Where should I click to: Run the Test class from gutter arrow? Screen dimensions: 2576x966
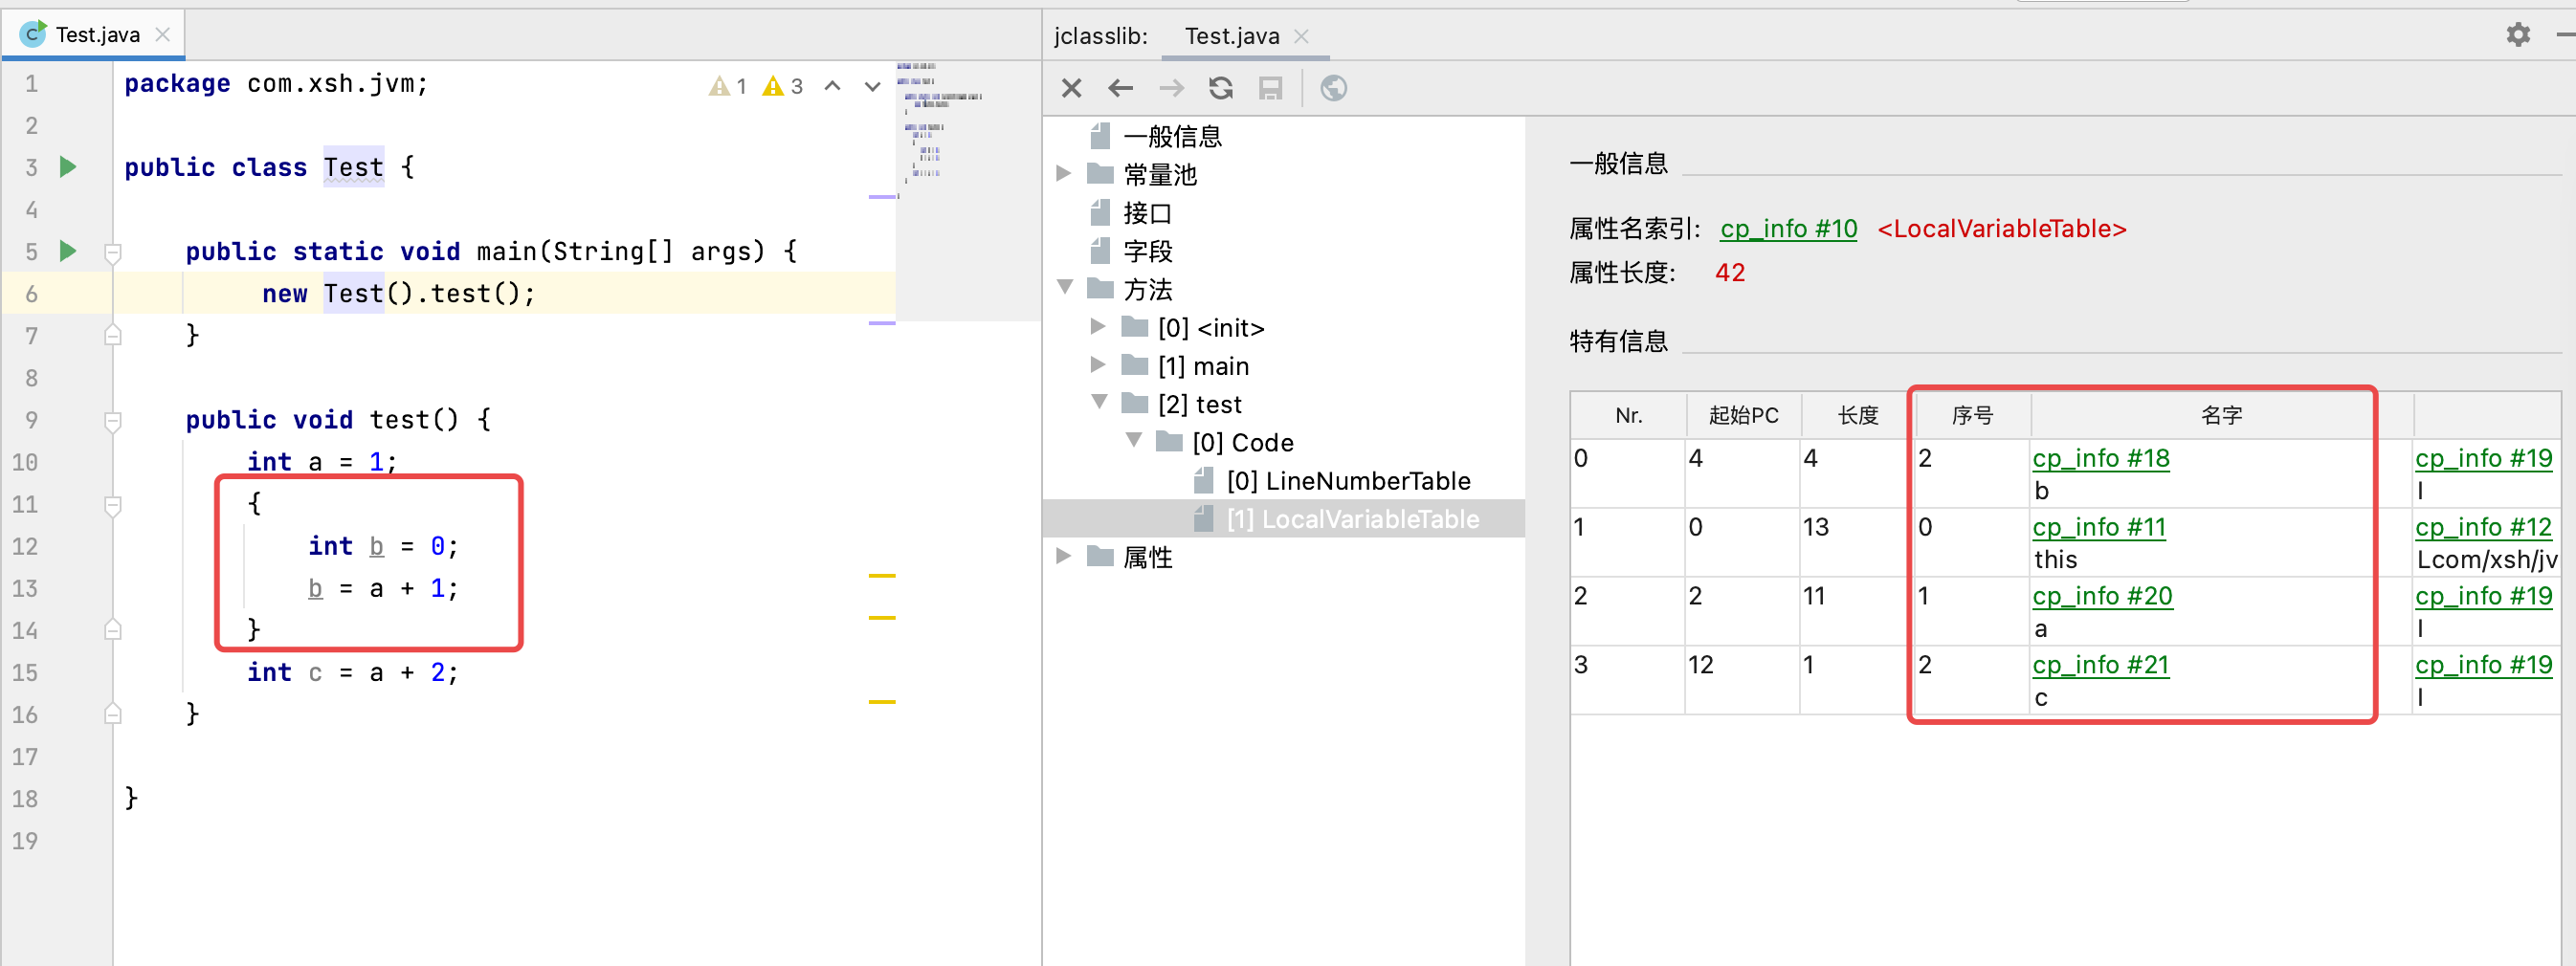point(68,167)
